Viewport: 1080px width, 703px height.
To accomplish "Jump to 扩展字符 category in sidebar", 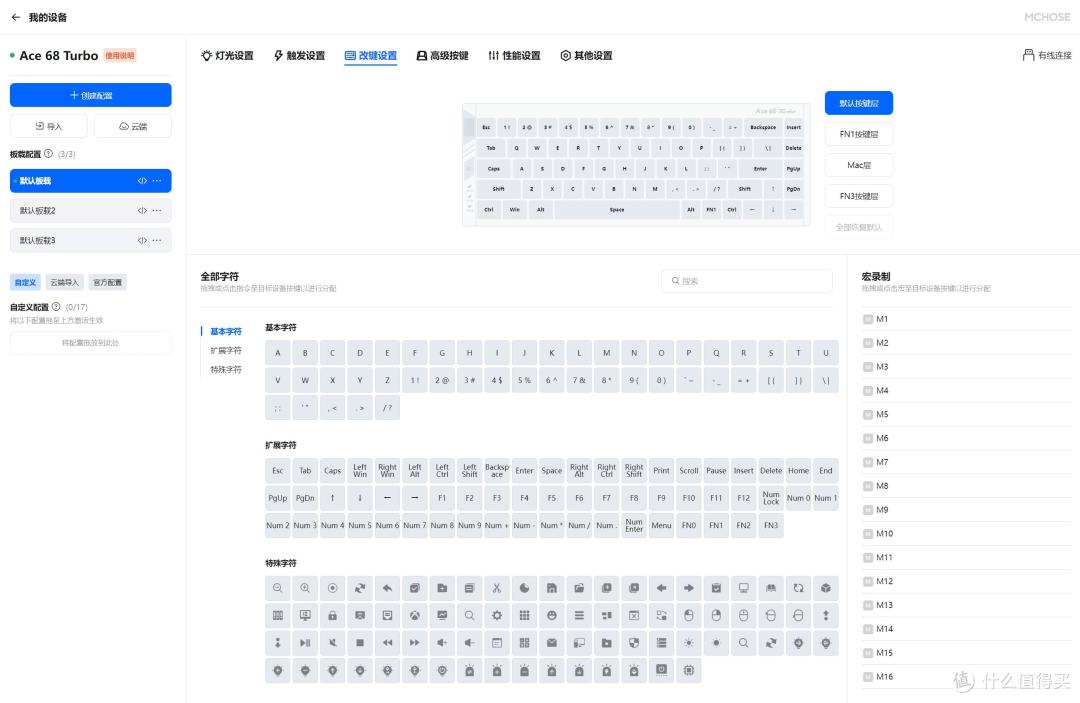I will tap(226, 350).
